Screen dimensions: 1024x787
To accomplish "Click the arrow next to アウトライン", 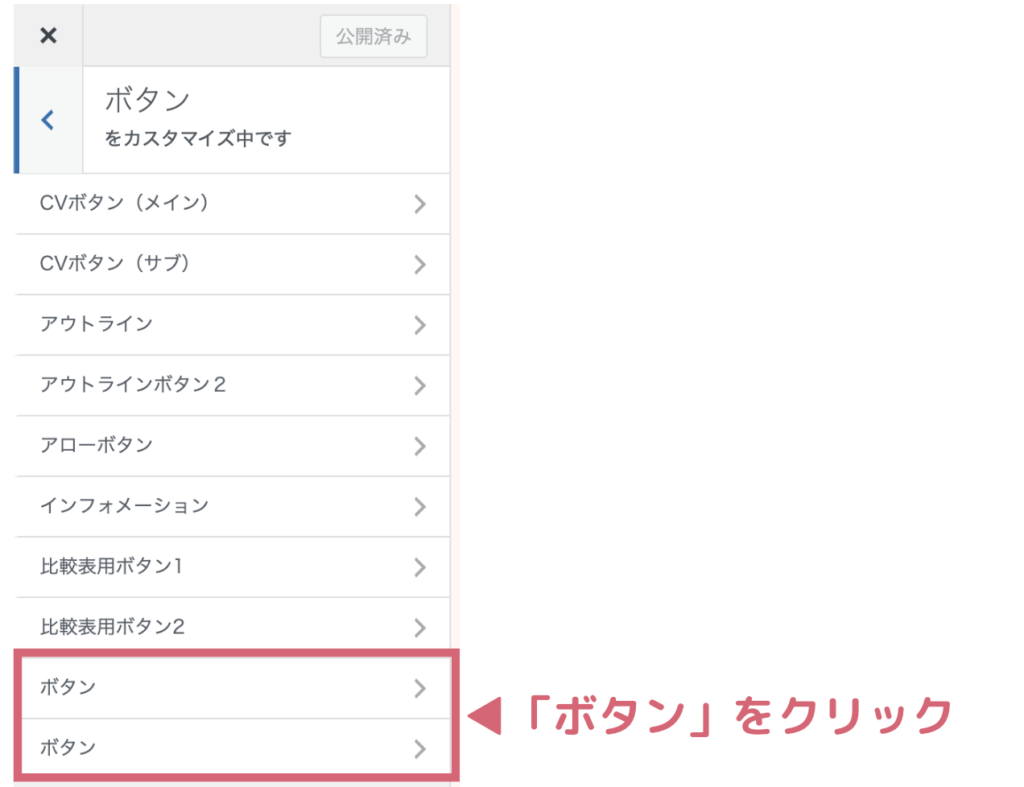I will [420, 325].
